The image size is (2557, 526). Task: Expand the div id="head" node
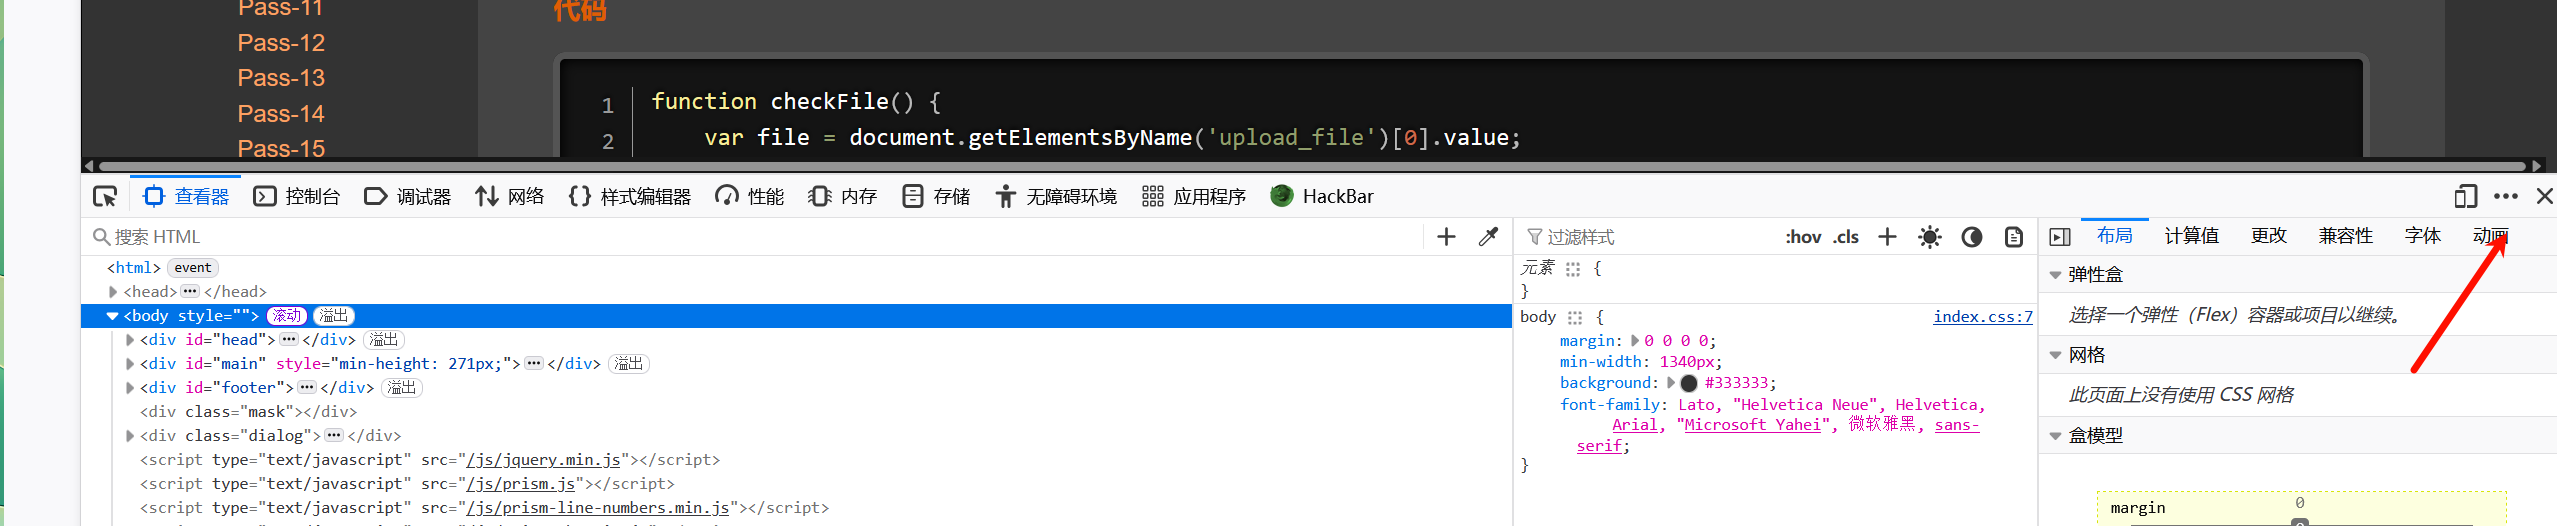pyautogui.click(x=130, y=340)
